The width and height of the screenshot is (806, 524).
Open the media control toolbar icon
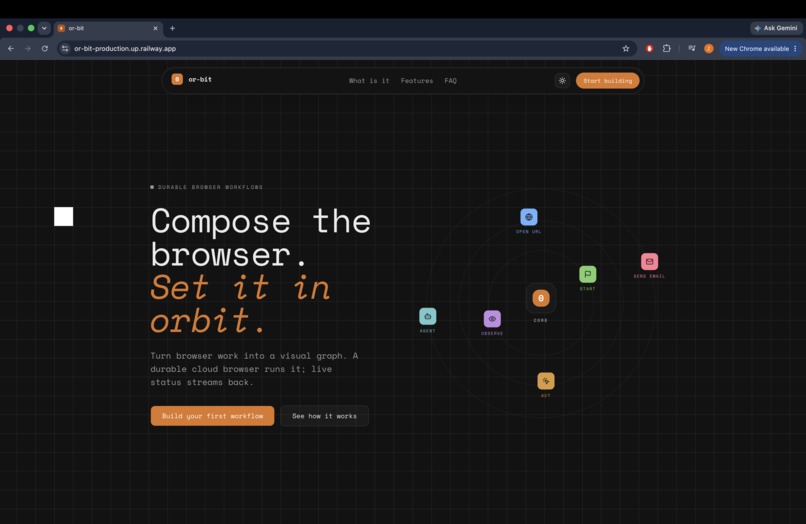[692, 48]
